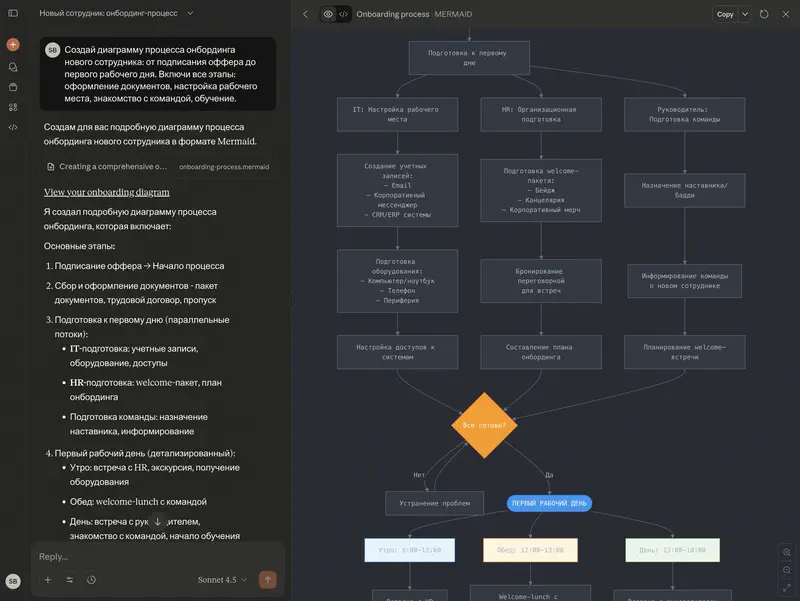Zoom the diagram with the magnifier plus icon
The width and height of the screenshot is (800, 601).
(x=786, y=552)
